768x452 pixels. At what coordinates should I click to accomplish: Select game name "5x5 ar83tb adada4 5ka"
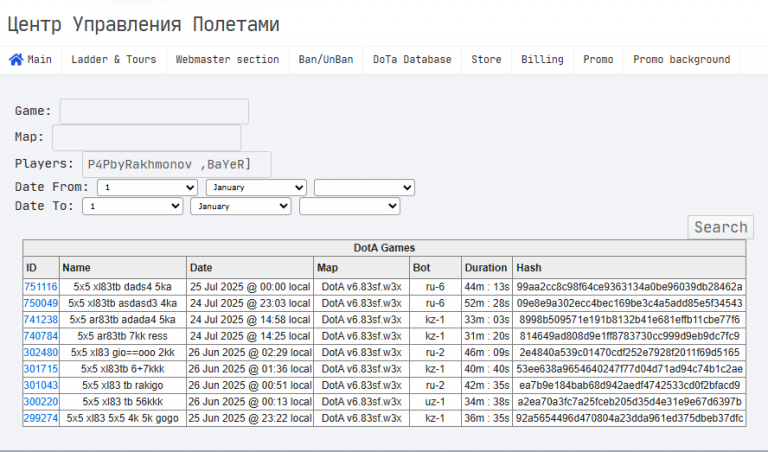click(x=122, y=320)
